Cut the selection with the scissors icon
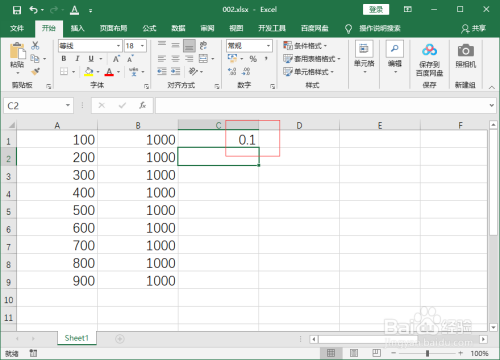Screen dimensions: 500x360 click(35, 45)
